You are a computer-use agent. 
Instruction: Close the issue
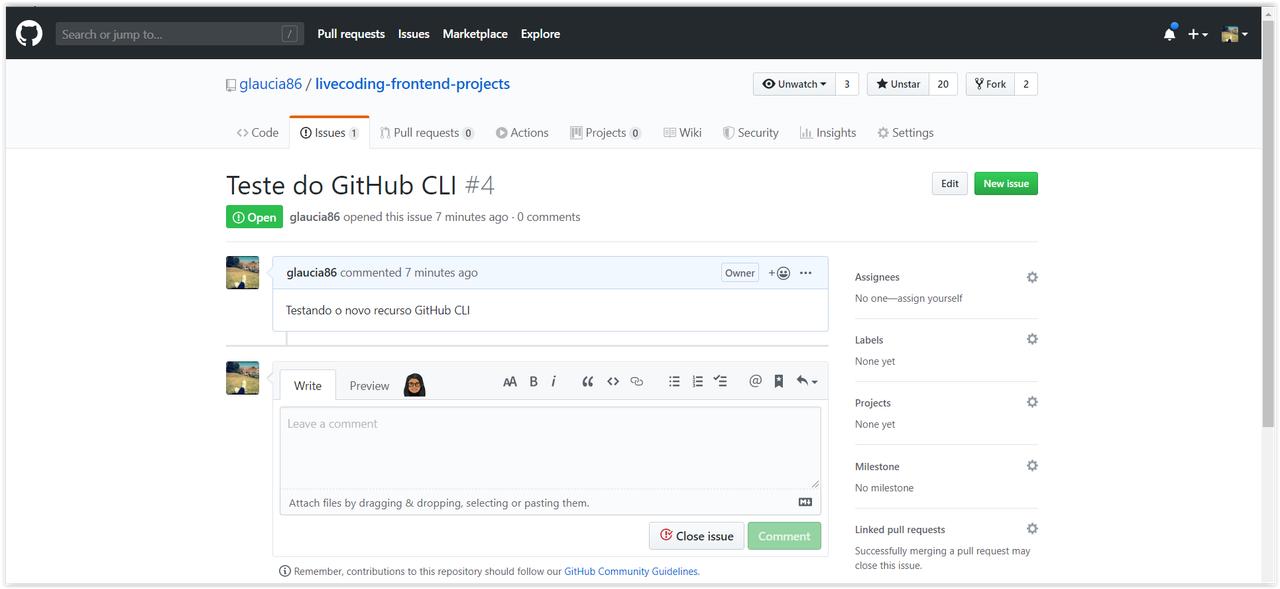click(697, 536)
